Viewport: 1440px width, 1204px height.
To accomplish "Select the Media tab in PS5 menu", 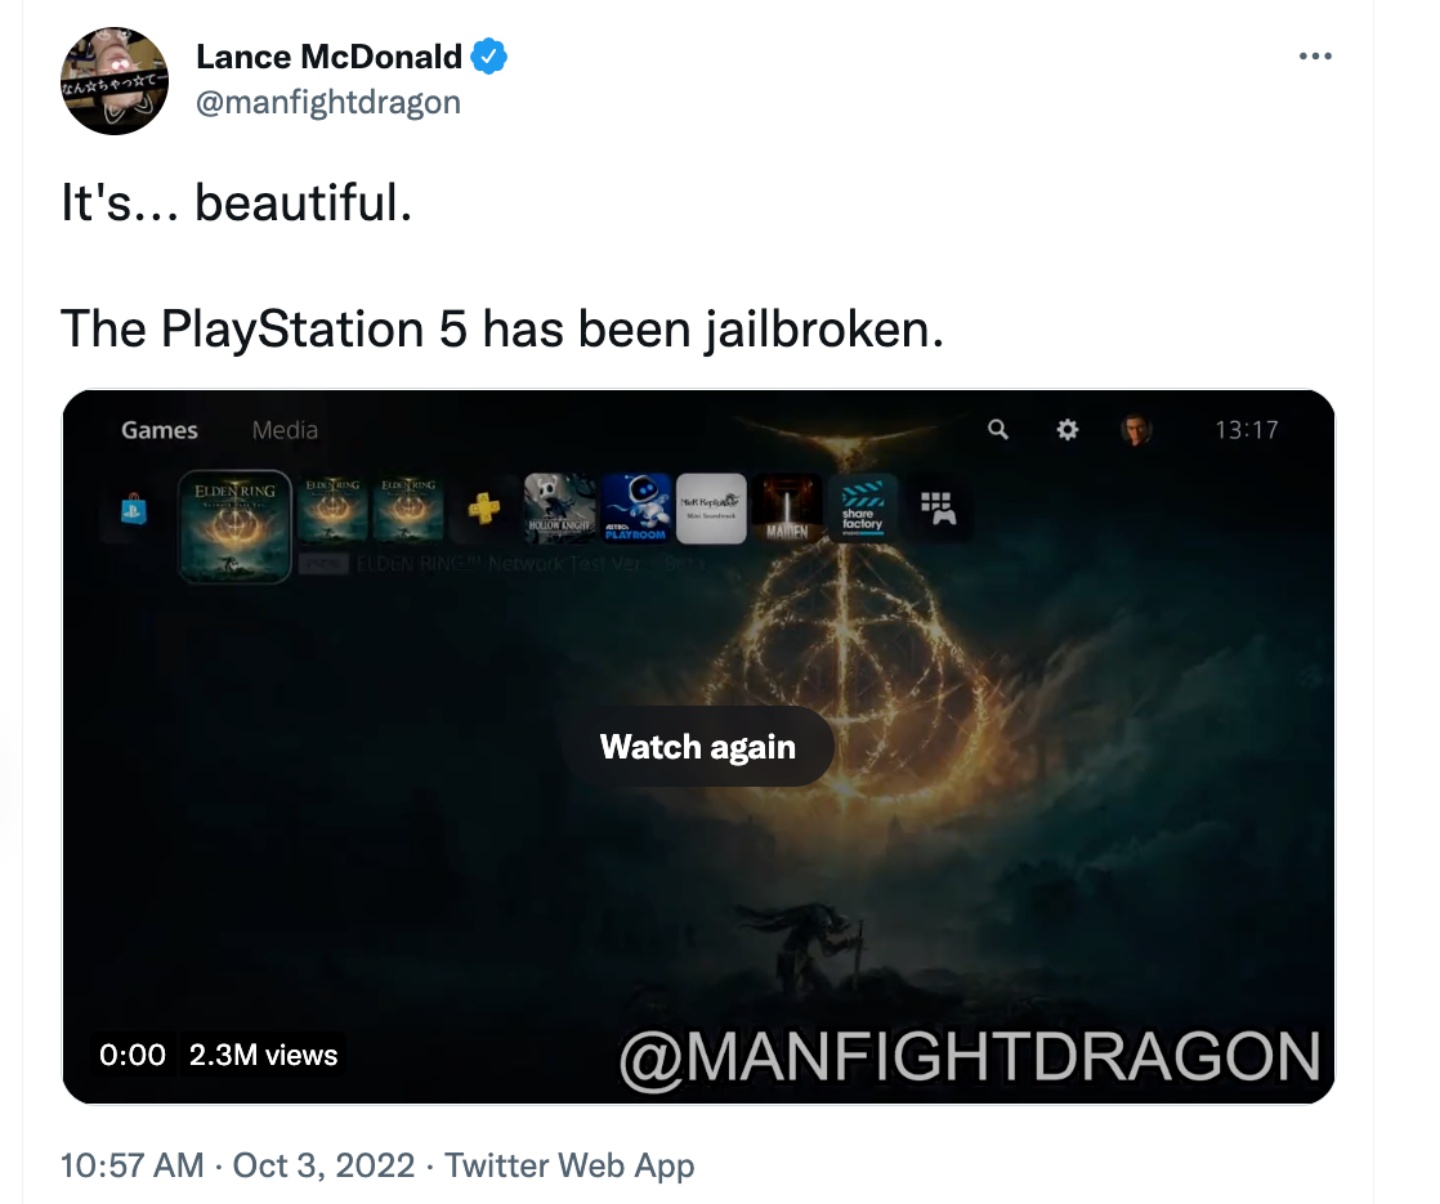I will tap(285, 430).
